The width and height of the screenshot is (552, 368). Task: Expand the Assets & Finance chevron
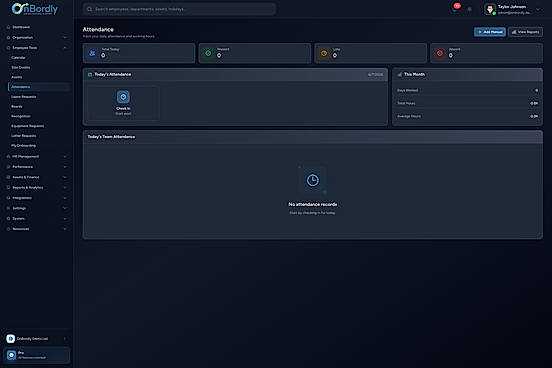pyautogui.click(x=65, y=177)
